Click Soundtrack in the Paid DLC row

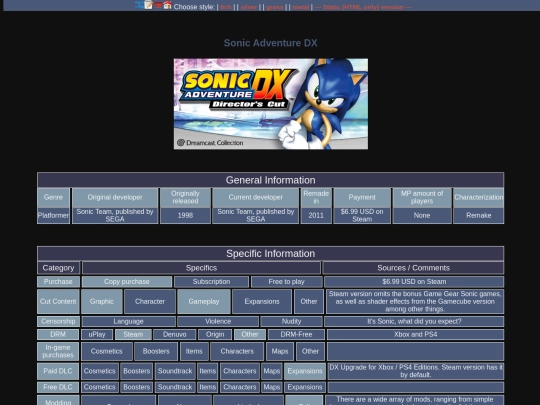click(x=175, y=371)
